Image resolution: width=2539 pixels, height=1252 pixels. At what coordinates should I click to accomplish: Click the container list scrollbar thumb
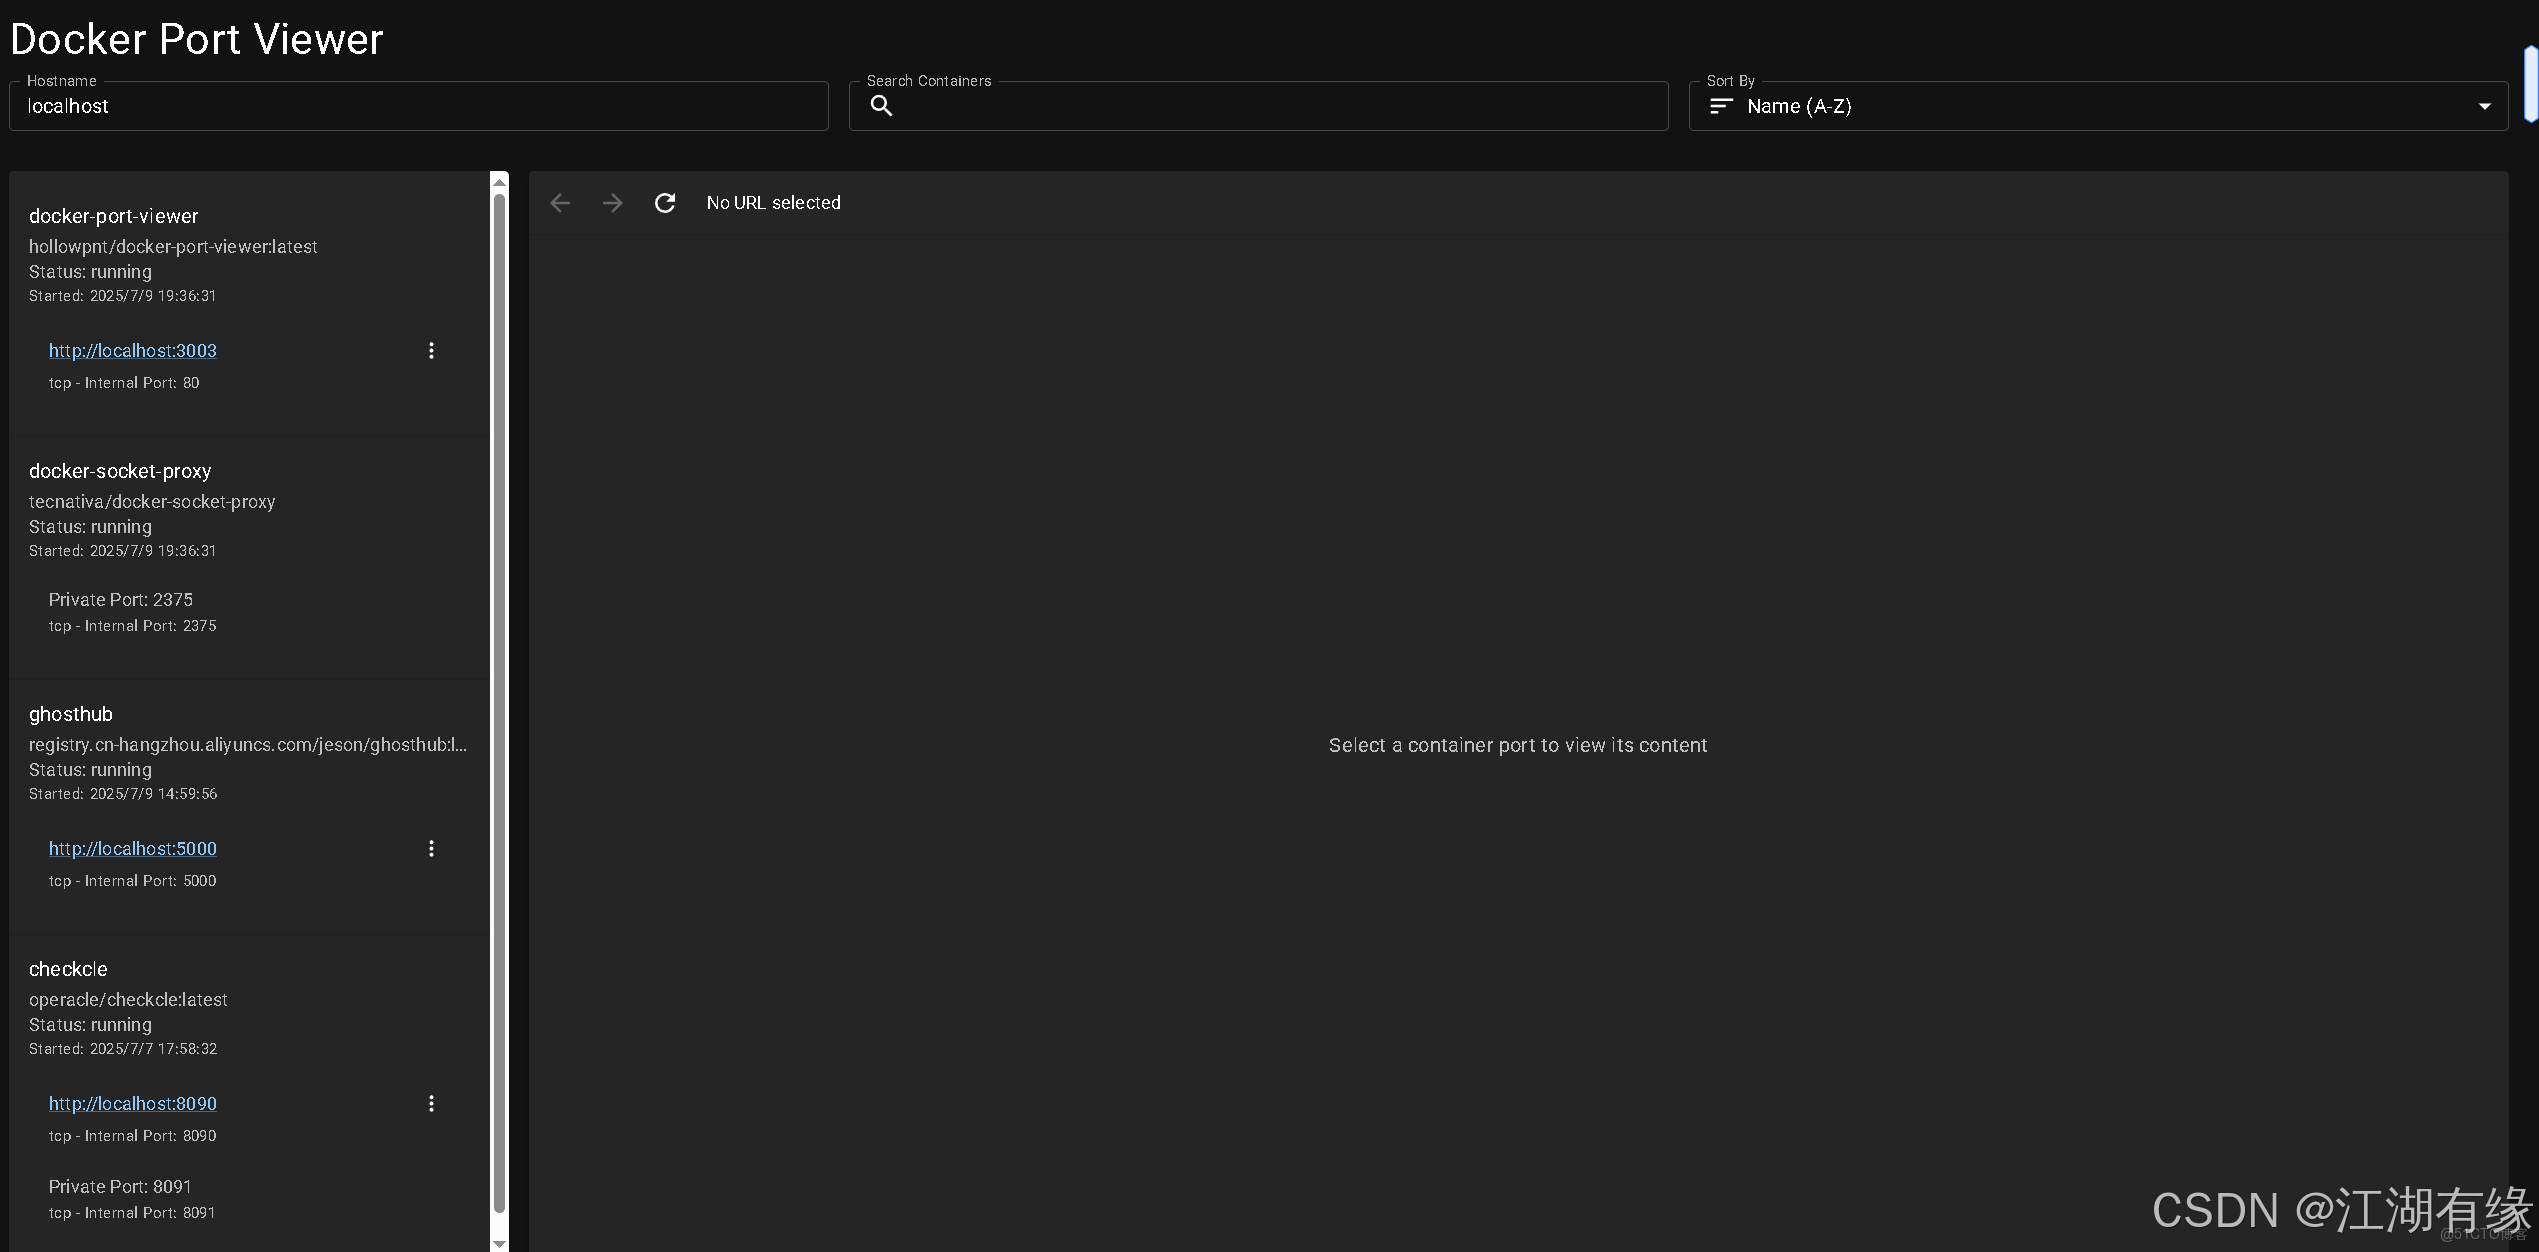pyautogui.click(x=499, y=700)
